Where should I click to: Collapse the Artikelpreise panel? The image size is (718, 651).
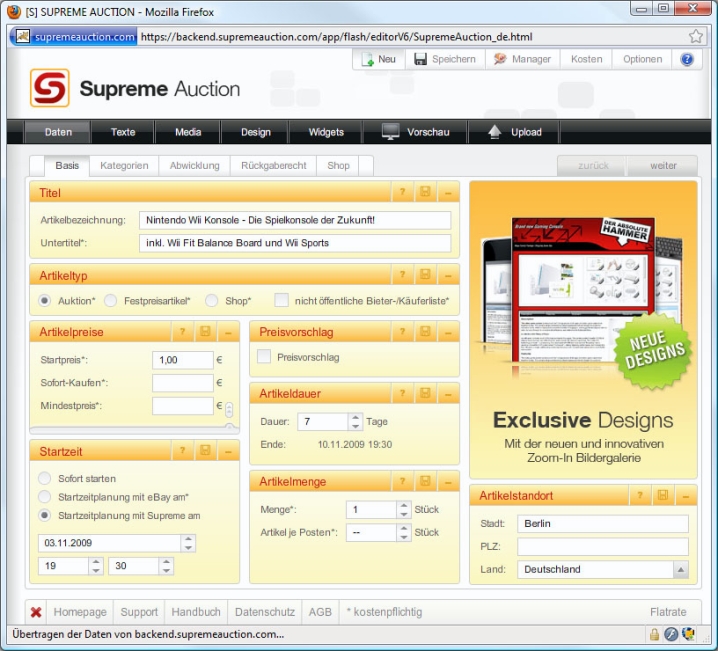point(229,332)
